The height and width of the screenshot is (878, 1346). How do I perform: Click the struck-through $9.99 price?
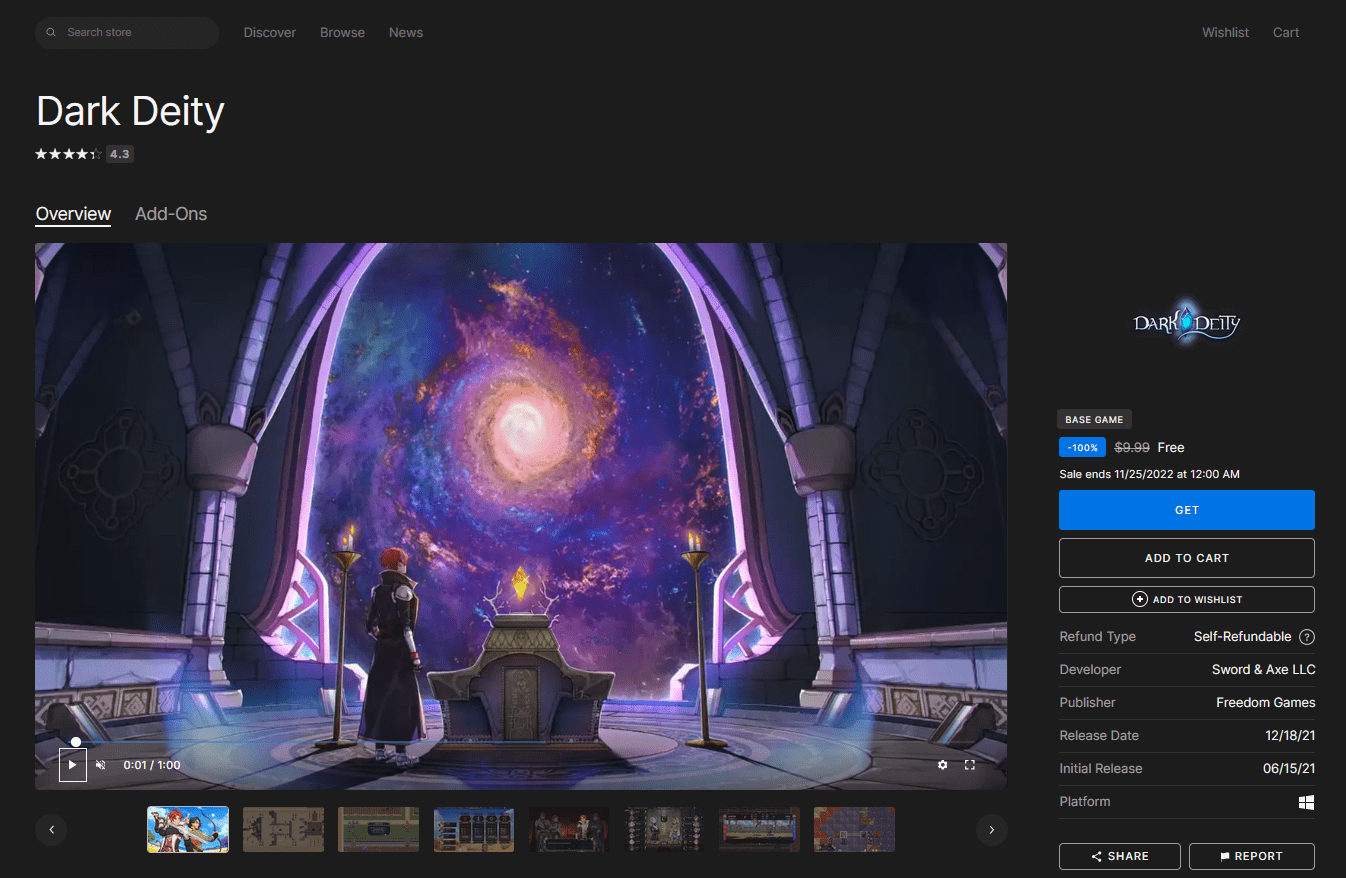point(1132,448)
